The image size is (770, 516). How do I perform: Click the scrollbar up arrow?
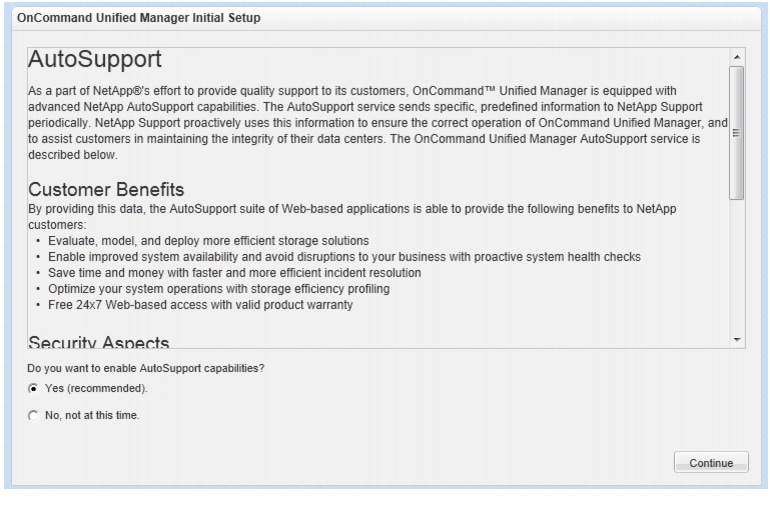point(738,56)
